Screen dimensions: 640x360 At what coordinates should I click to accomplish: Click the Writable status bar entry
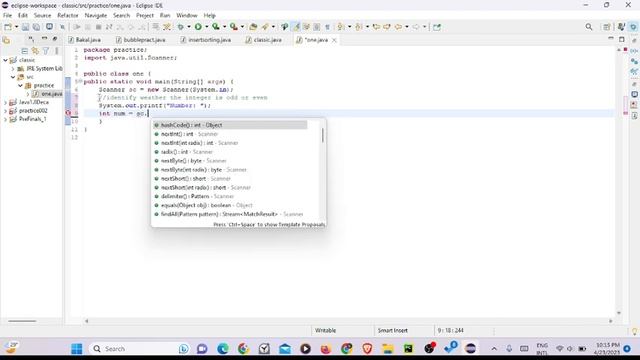[x=325, y=331]
